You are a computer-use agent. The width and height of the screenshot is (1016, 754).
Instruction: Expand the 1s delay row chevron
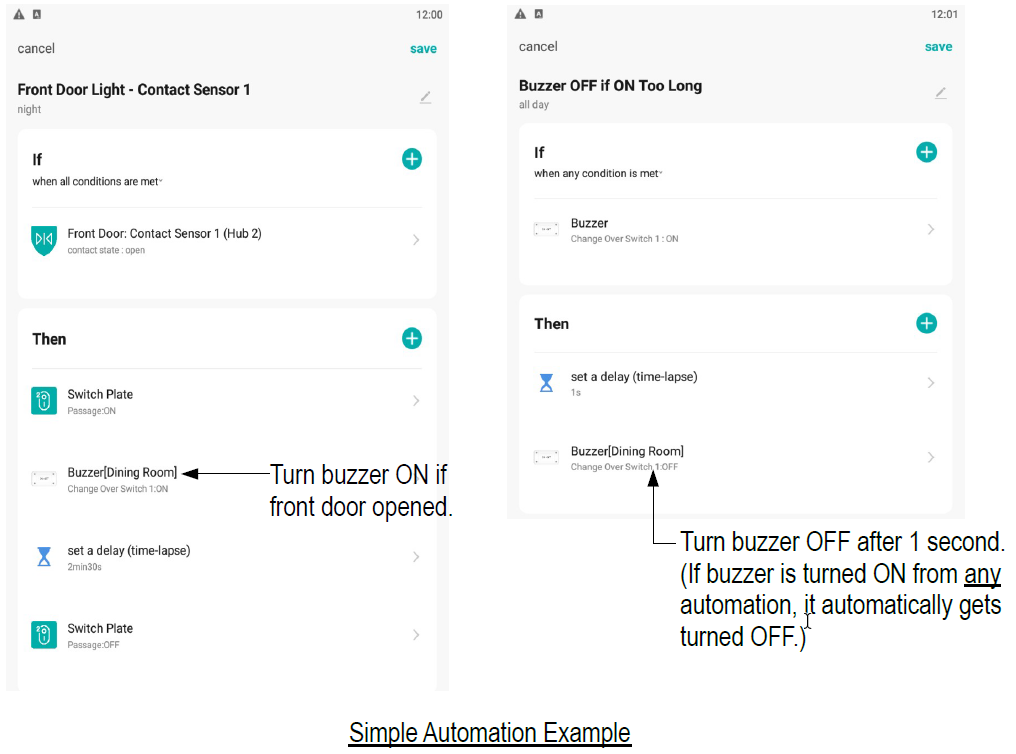tap(930, 383)
